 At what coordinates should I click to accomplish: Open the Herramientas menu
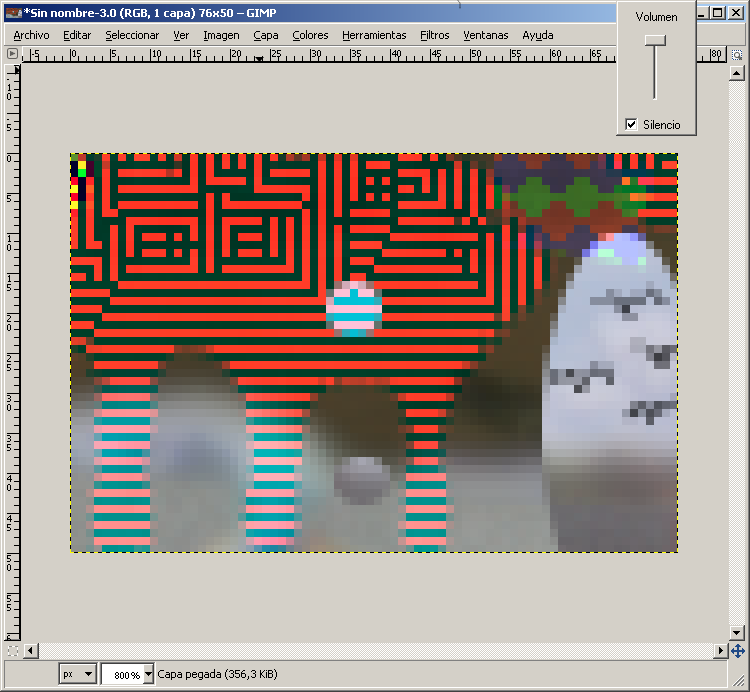(x=374, y=35)
